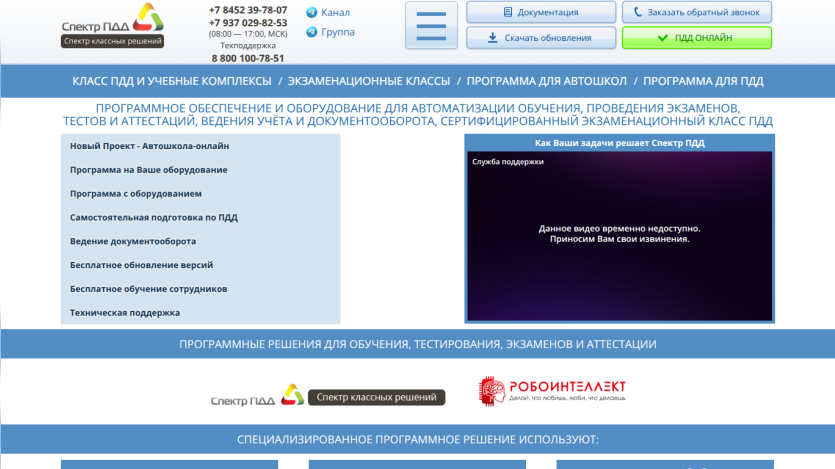
Task: Select Ведение документооборота item
Action: 133,241
